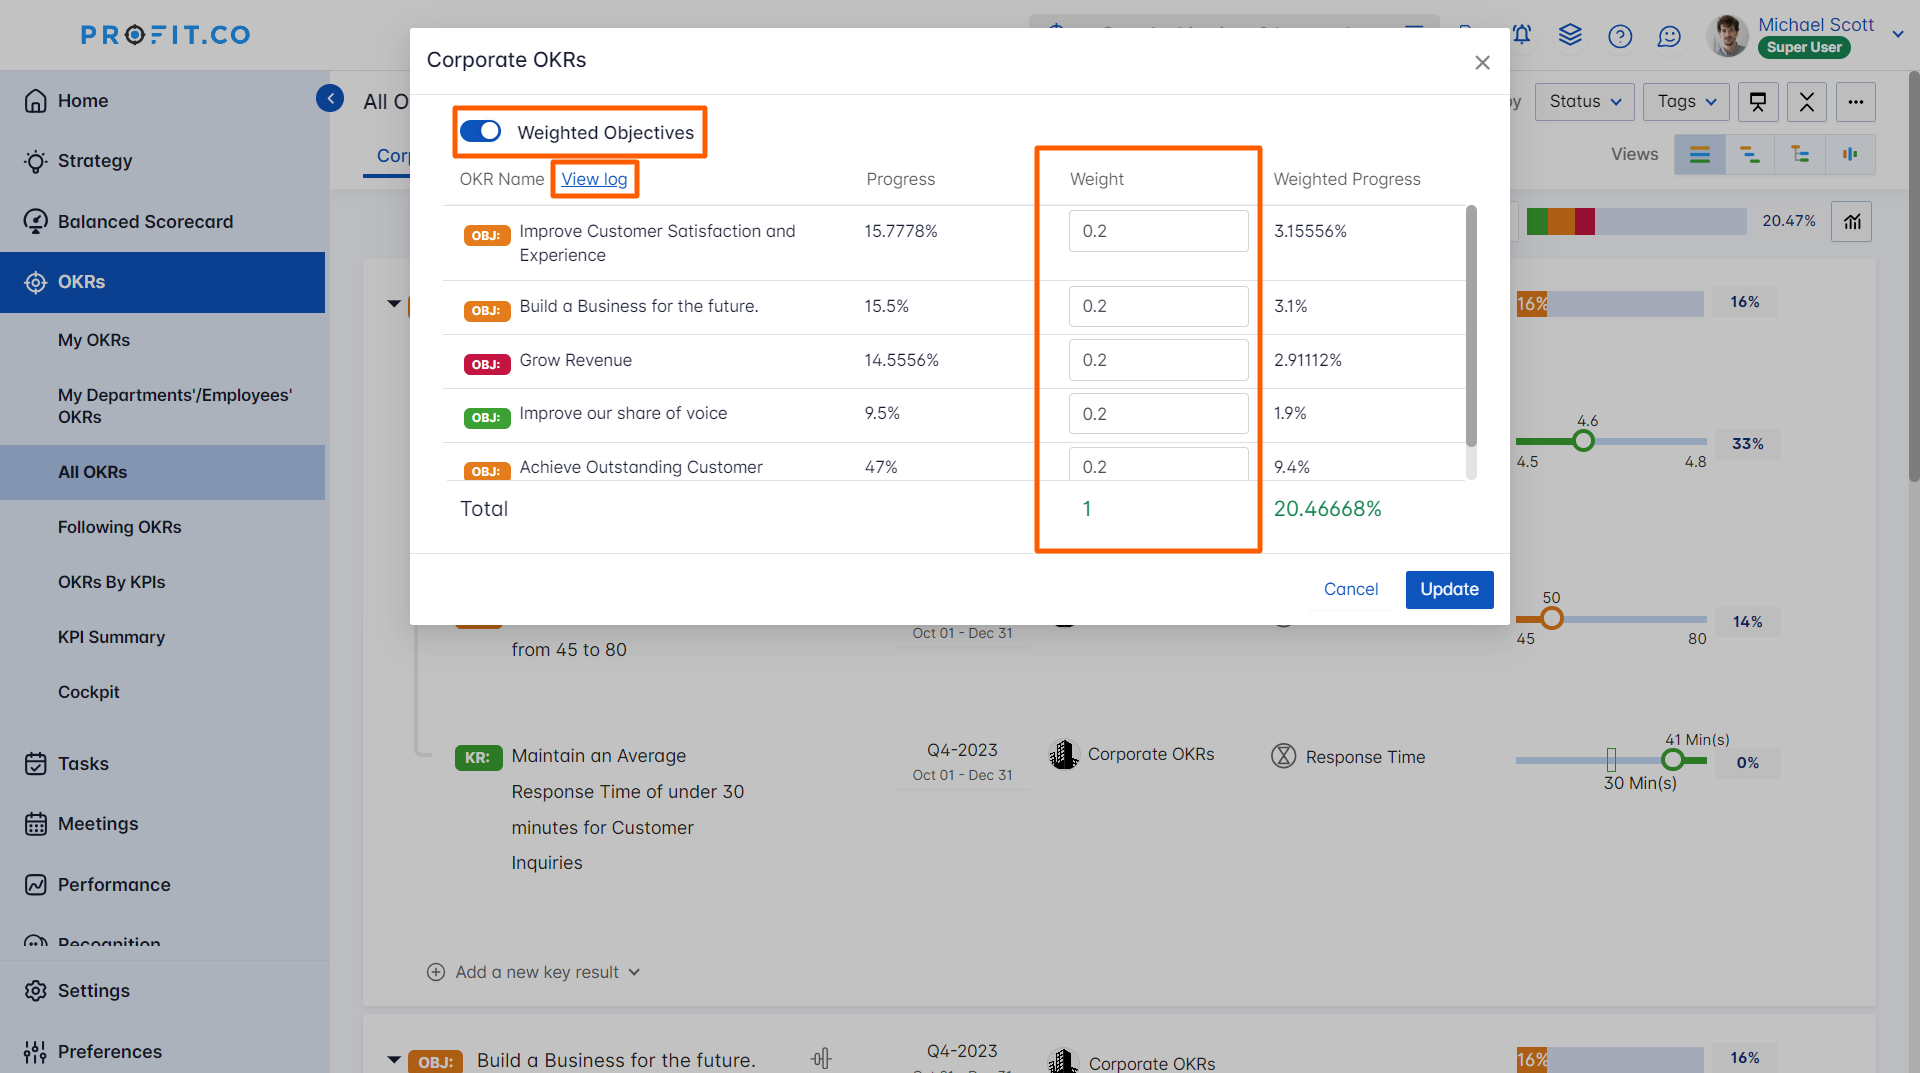Open the OKRs section in sidebar
Viewport: 1920px width, 1073px height.
[x=83, y=281]
